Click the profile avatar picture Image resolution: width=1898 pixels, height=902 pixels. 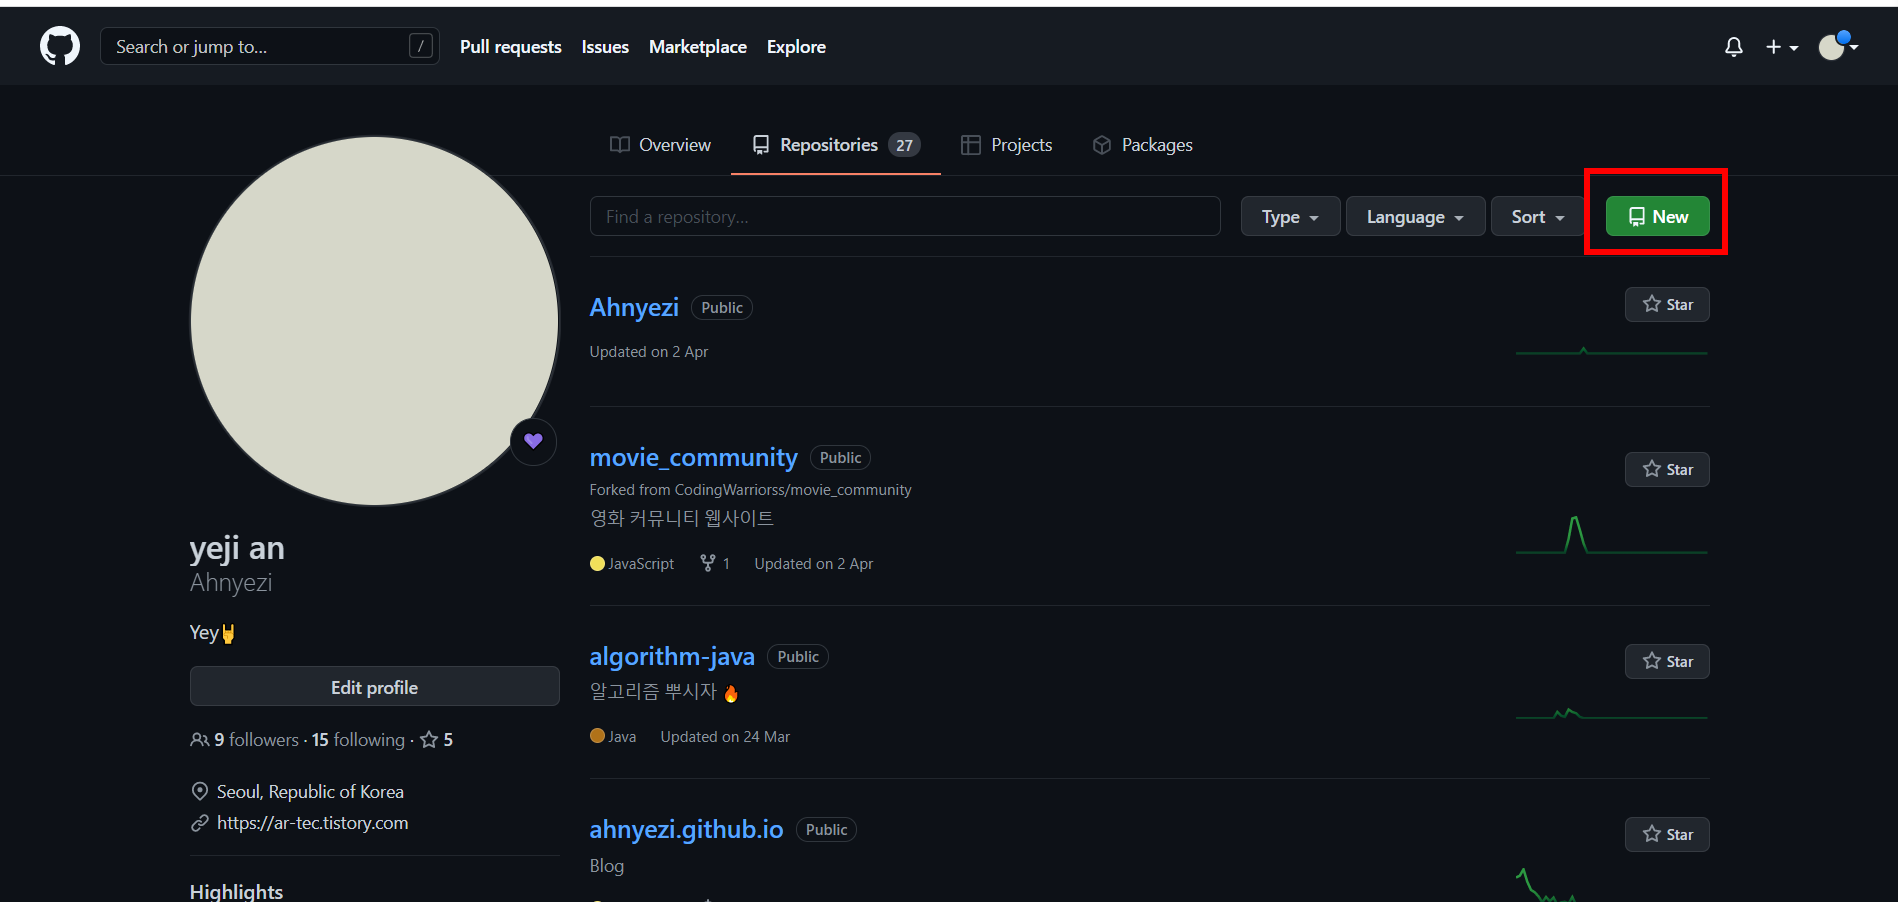click(x=374, y=321)
